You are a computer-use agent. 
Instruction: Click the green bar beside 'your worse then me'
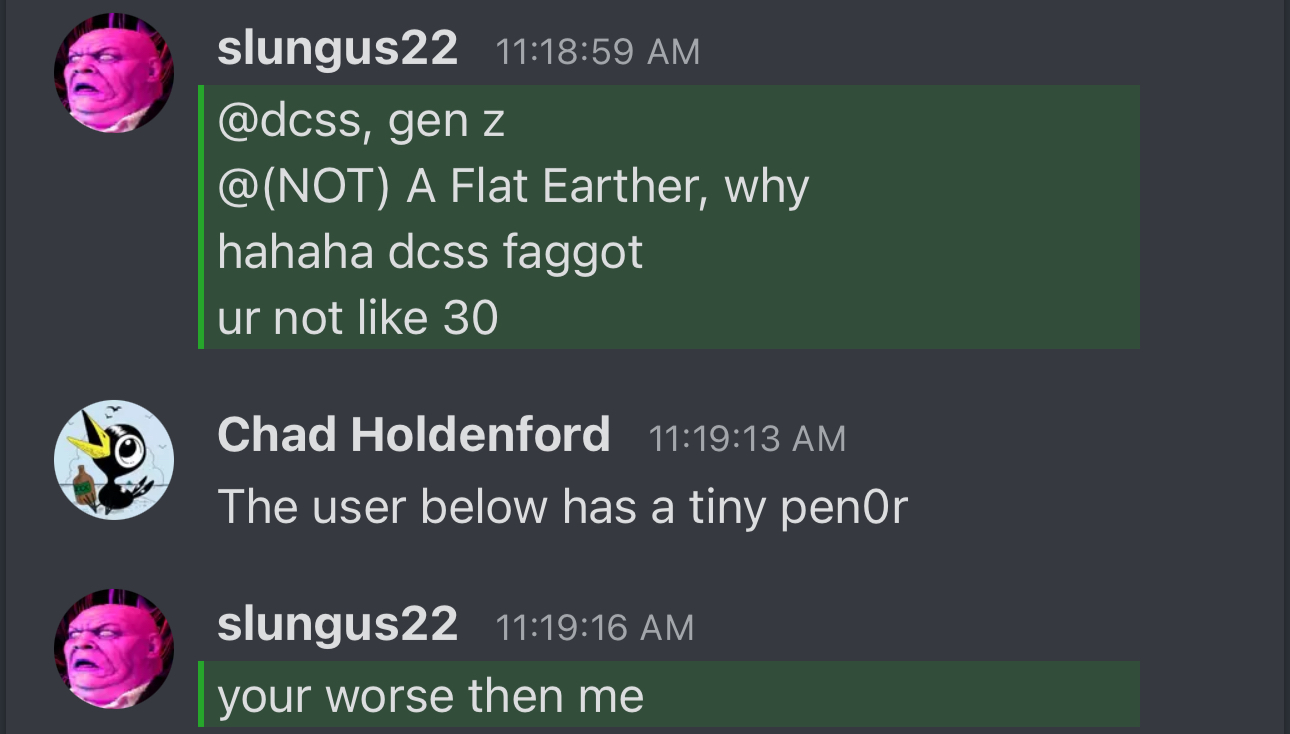click(201, 694)
